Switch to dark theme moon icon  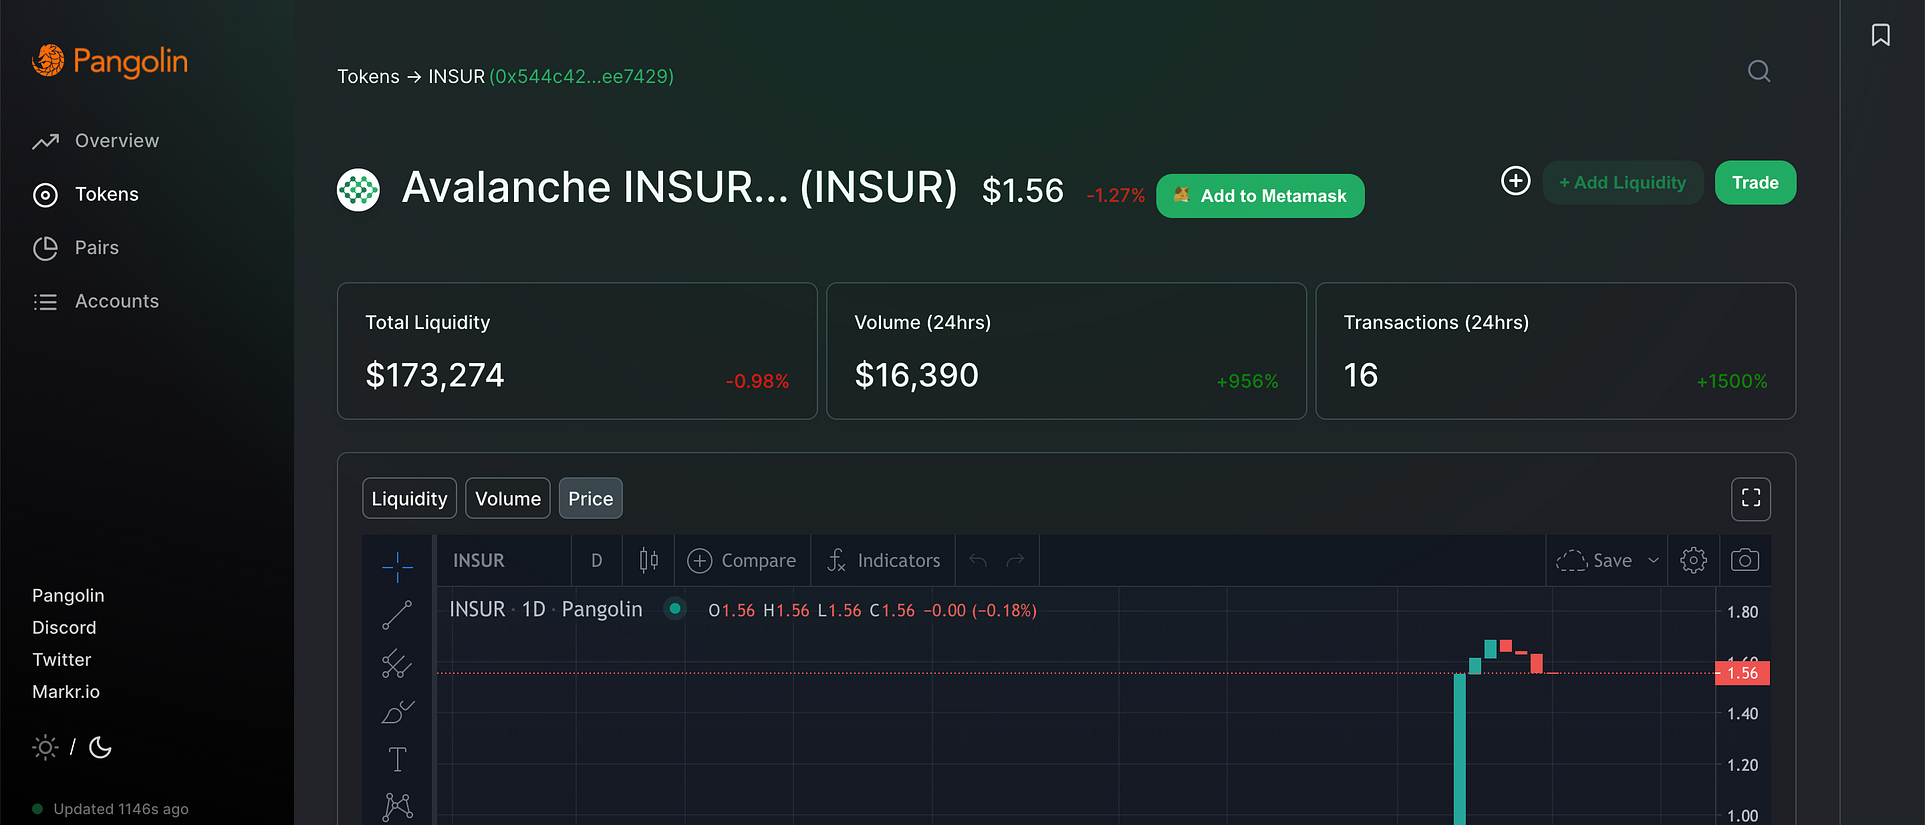(x=100, y=747)
